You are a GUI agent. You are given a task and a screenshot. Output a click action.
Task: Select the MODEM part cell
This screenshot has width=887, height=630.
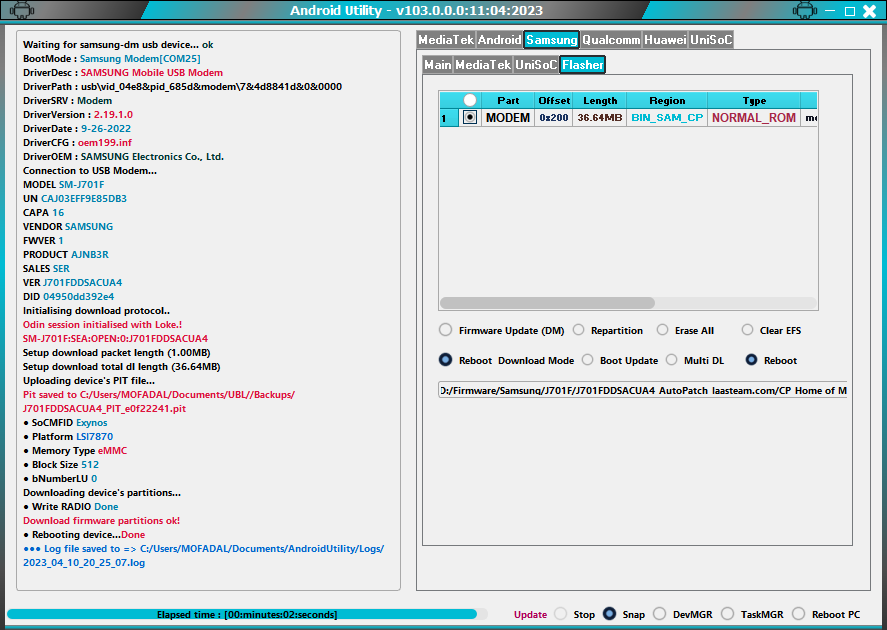point(508,118)
